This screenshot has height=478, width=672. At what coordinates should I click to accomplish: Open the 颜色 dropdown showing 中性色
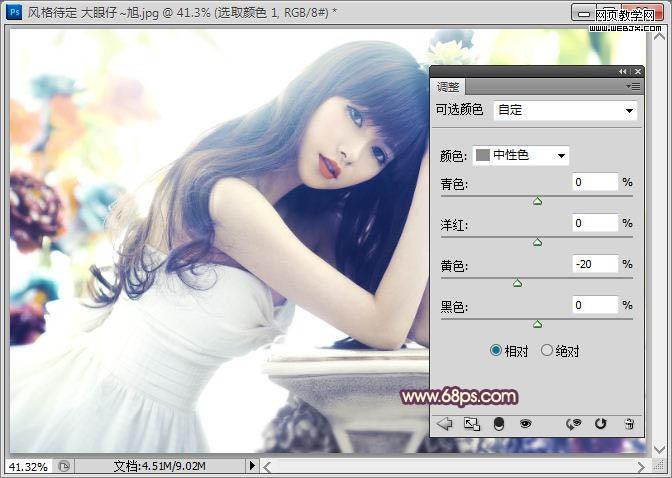520,155
